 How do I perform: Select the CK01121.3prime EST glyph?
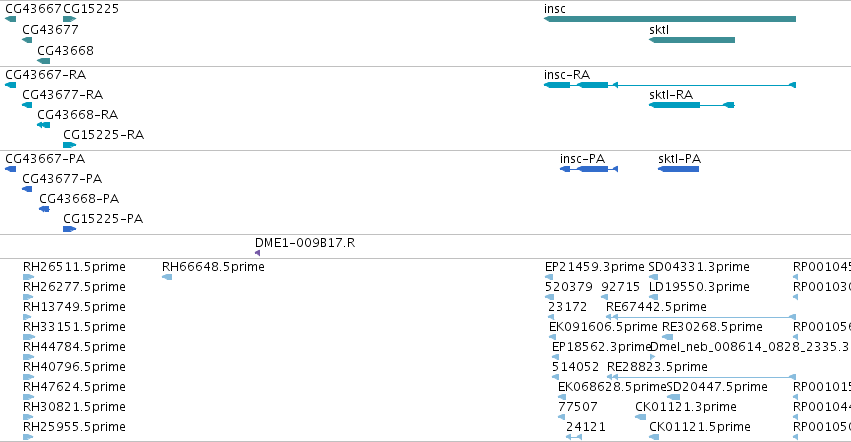coord(640,417)
